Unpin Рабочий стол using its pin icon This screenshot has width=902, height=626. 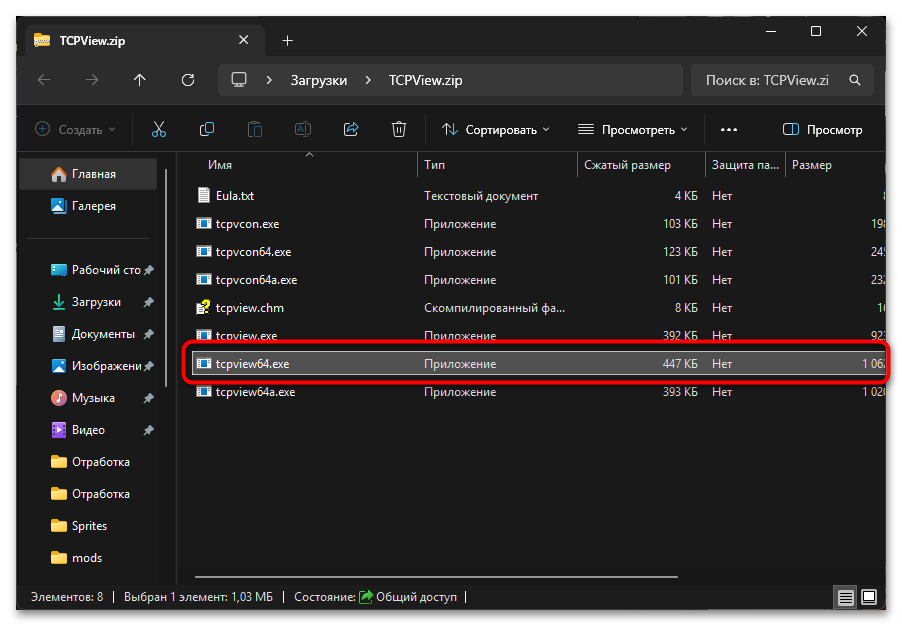(x=149, y=270)
